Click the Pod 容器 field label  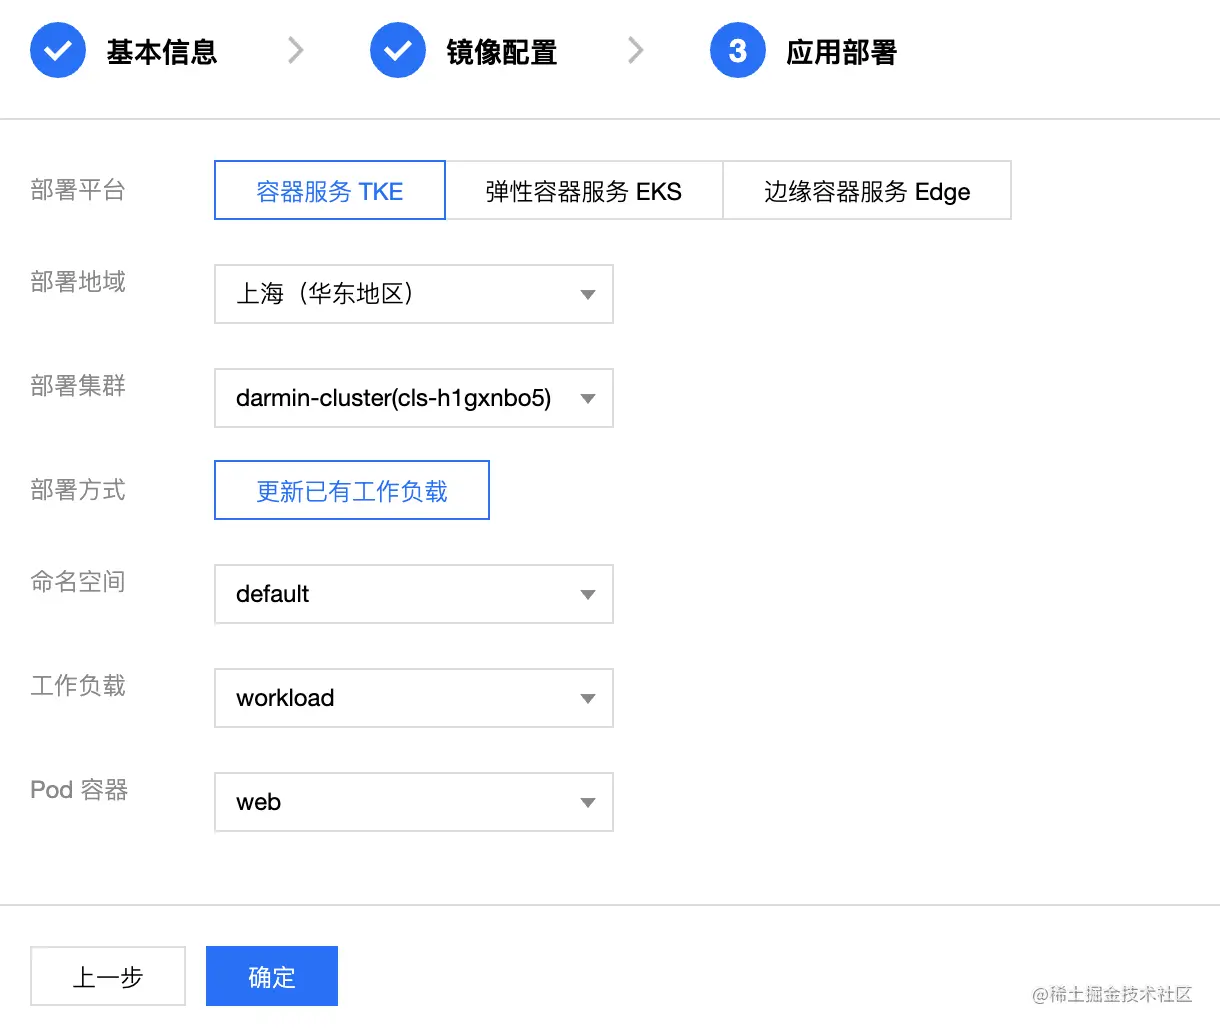79,790
